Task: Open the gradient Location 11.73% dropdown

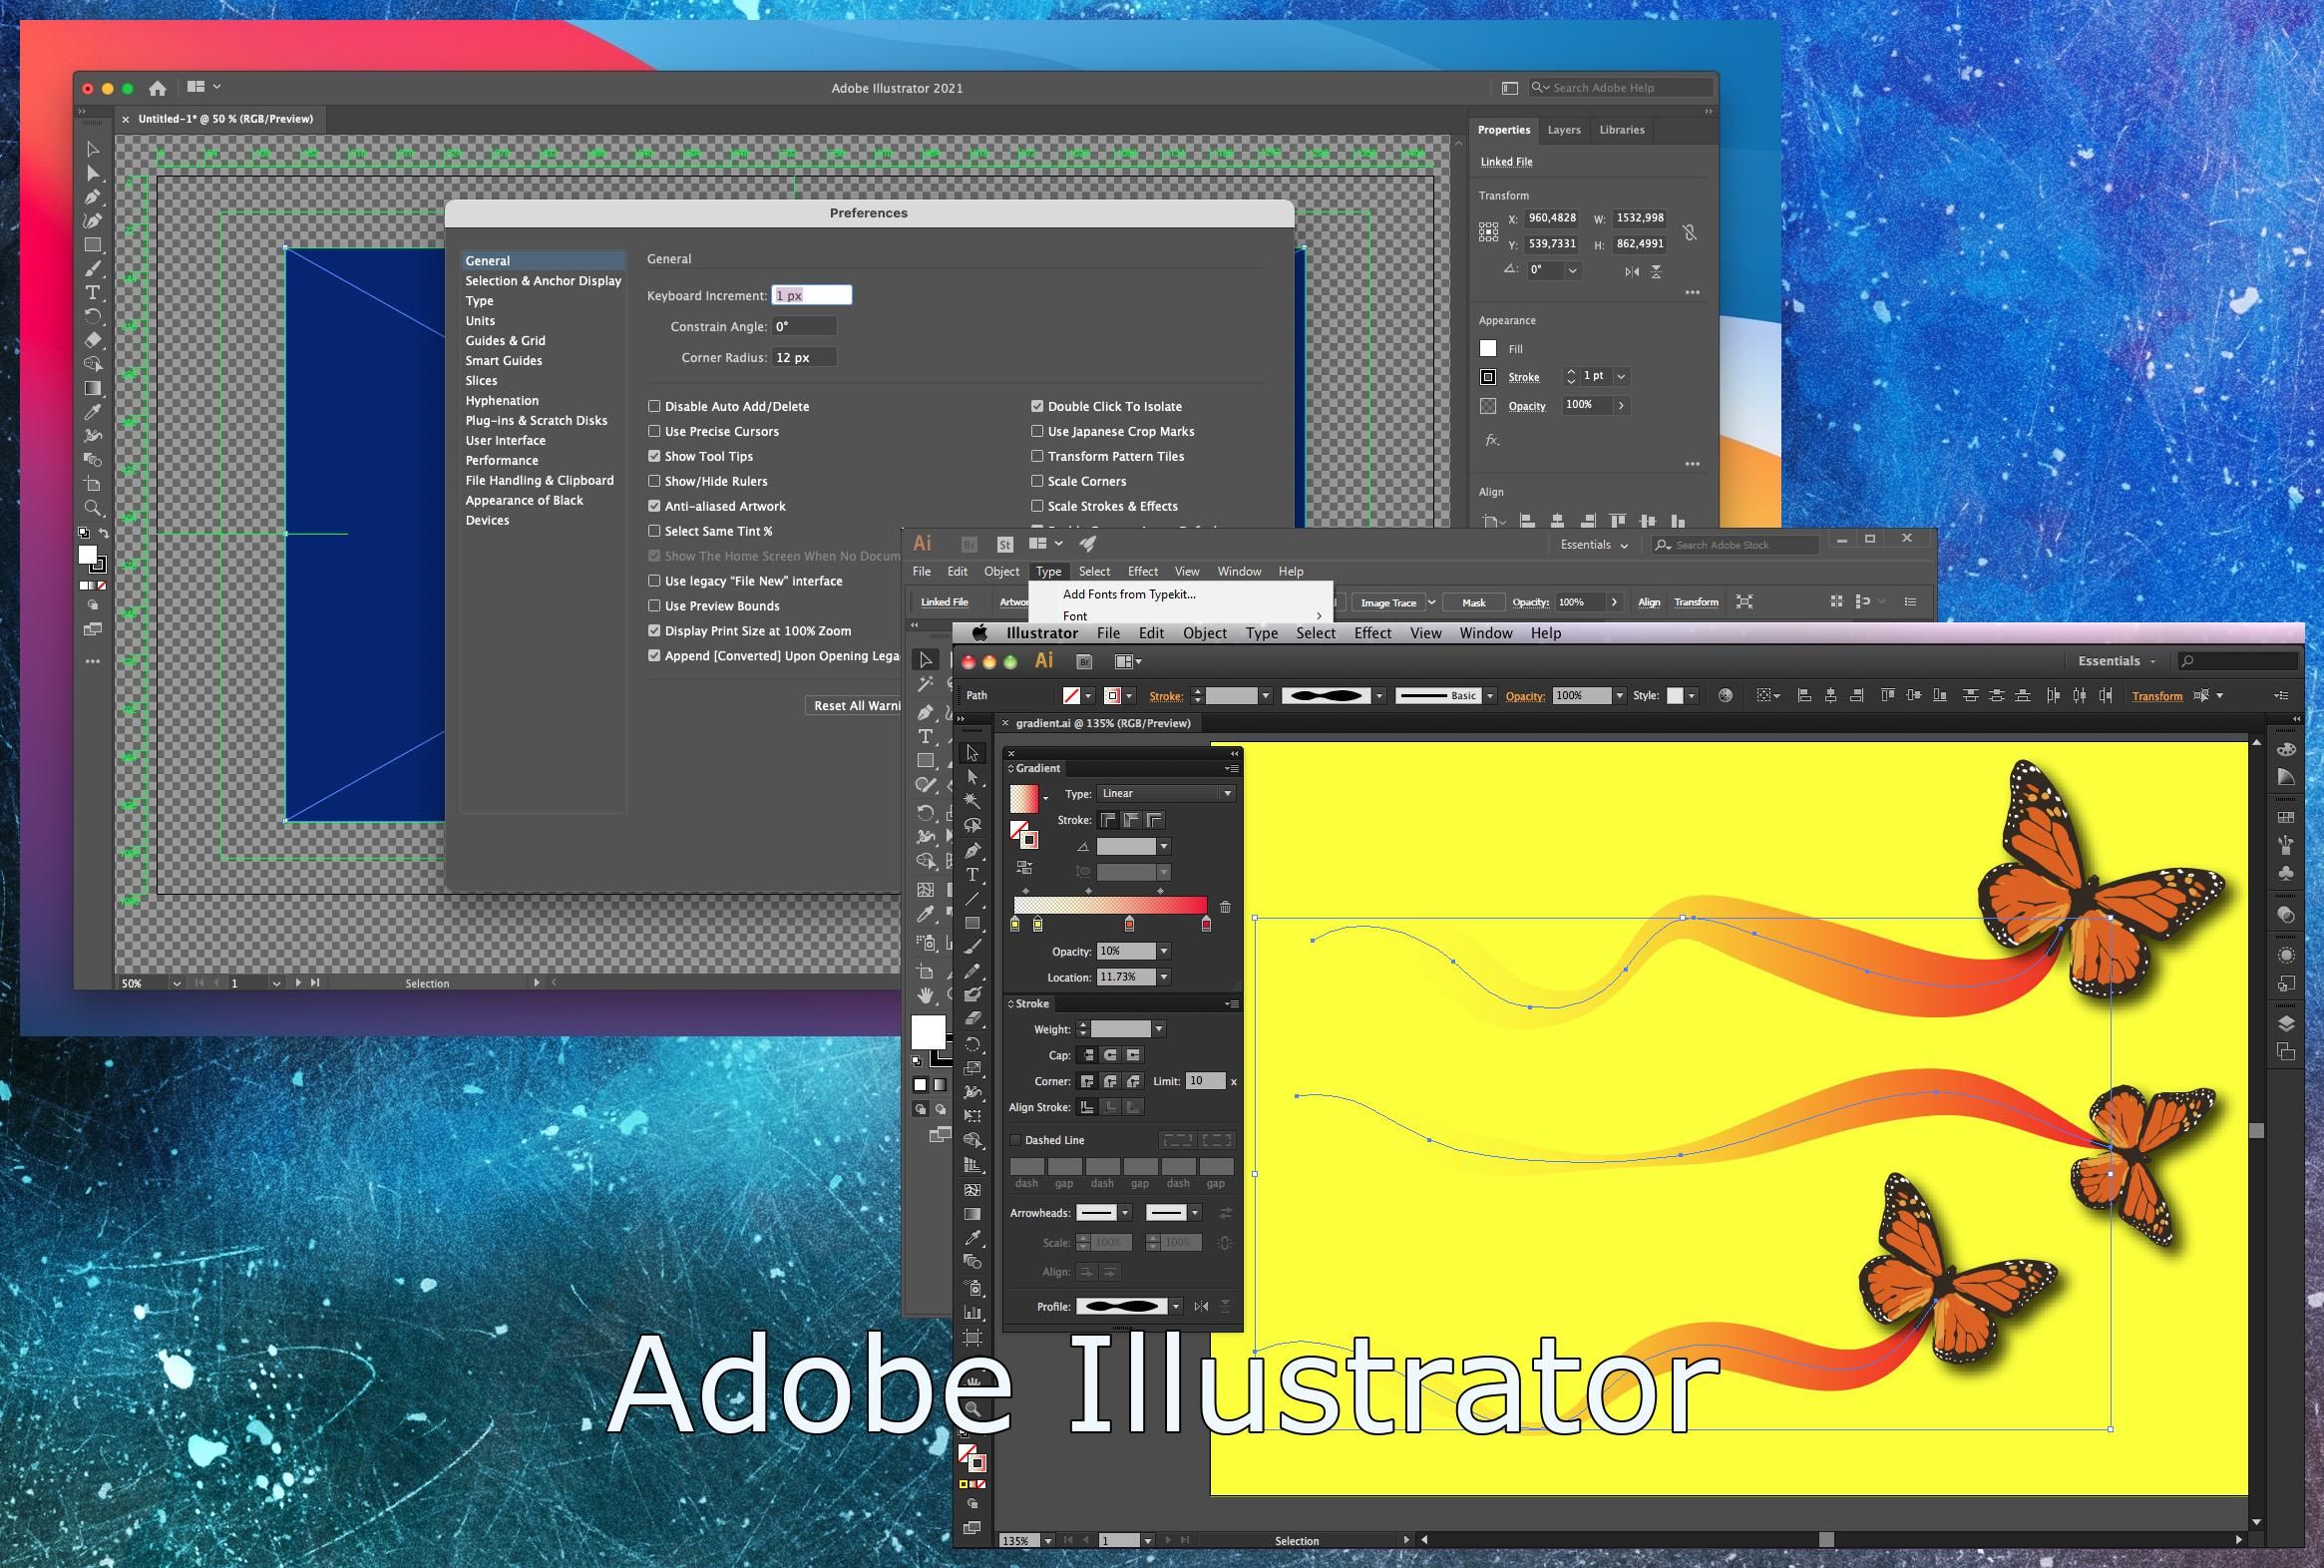Action: (x=1163, y=977)
